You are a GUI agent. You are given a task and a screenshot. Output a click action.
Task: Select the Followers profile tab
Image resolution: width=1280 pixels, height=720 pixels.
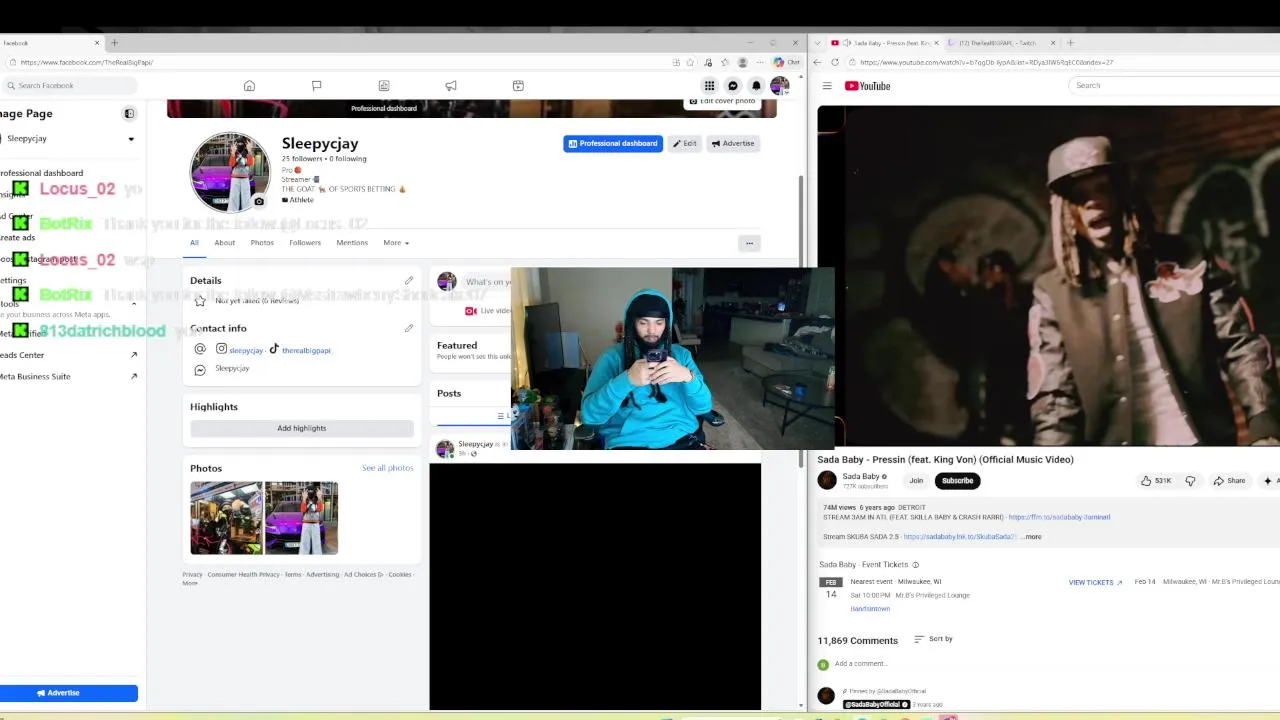tap(305, 243)
